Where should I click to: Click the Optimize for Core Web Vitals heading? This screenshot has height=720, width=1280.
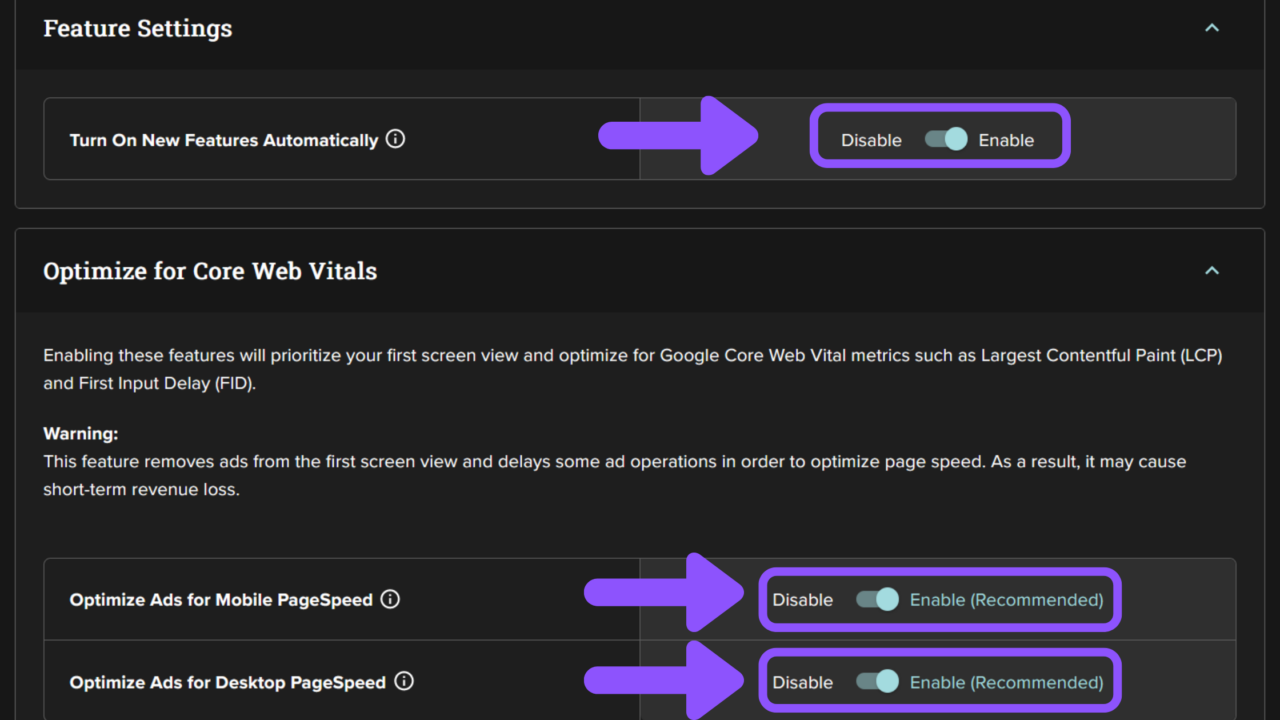click(210, 271)
